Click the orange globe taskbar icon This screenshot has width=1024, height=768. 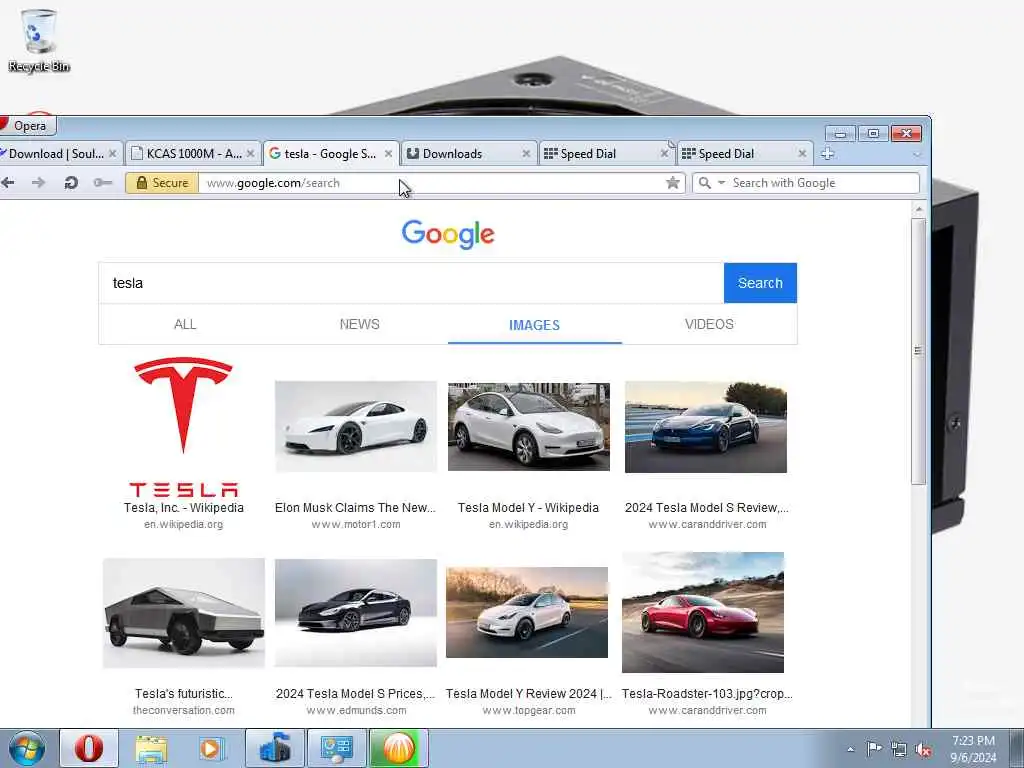pyautogui.click(x=399, y=748)
